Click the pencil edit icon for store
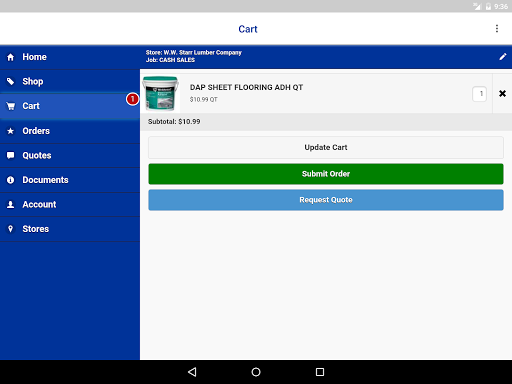Viewport: 512px width, 384px height. click(503, 57)
